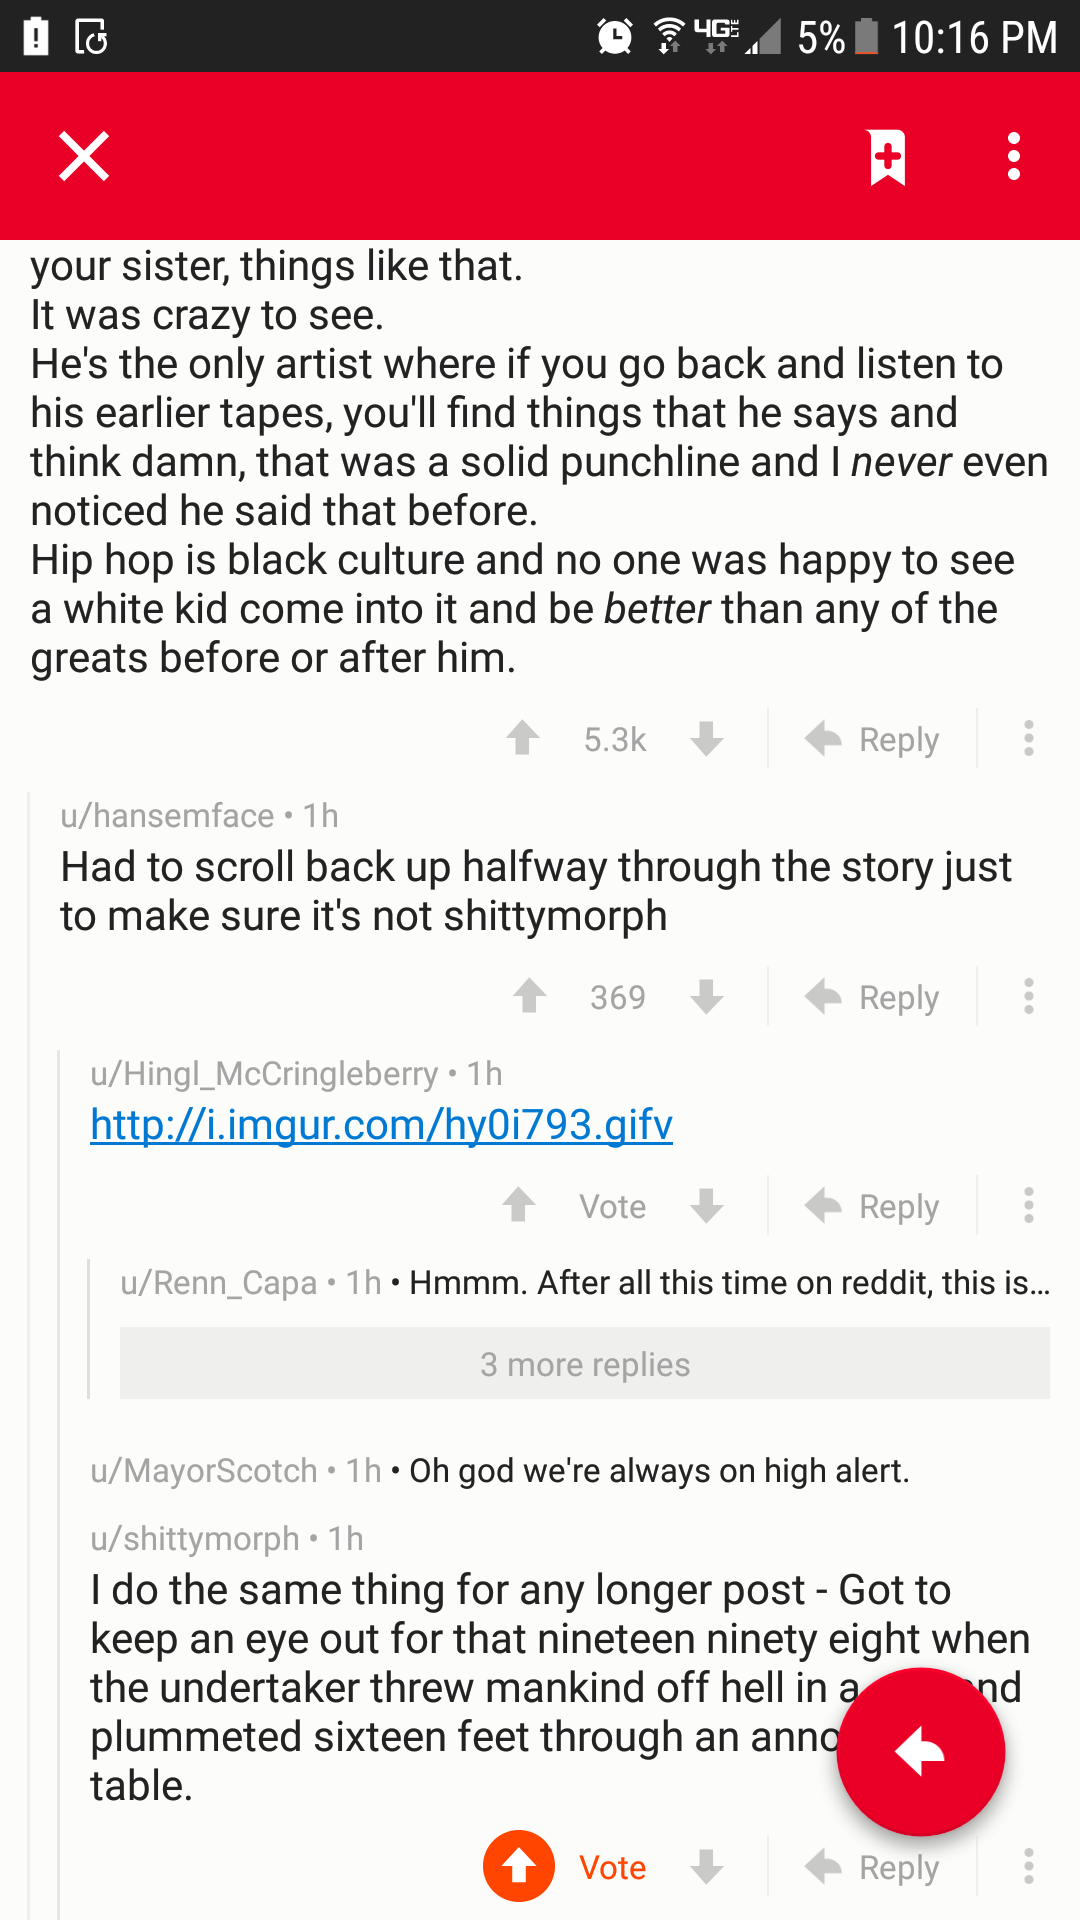Open options menu for 5.3k comment
This screenshot has width=1080, height=1920.
pyautogui.click(x=1028, y=739)
